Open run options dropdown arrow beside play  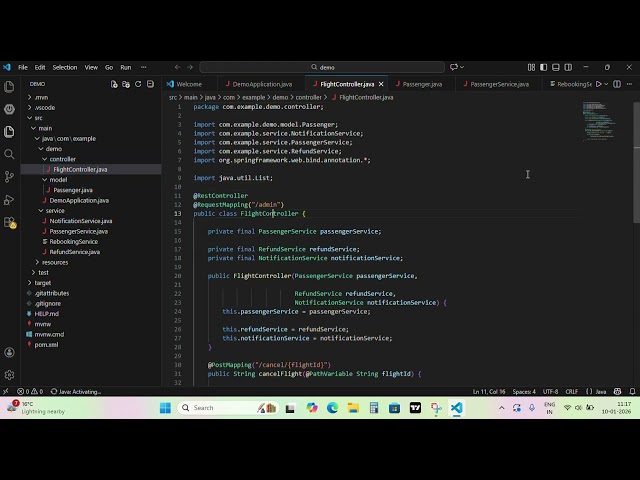(x=606, y=84)
